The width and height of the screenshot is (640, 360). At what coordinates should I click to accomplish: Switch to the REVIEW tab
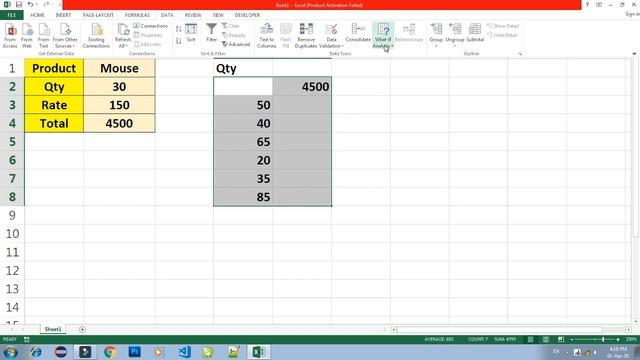pyautogui.click(x=193, y=15)
